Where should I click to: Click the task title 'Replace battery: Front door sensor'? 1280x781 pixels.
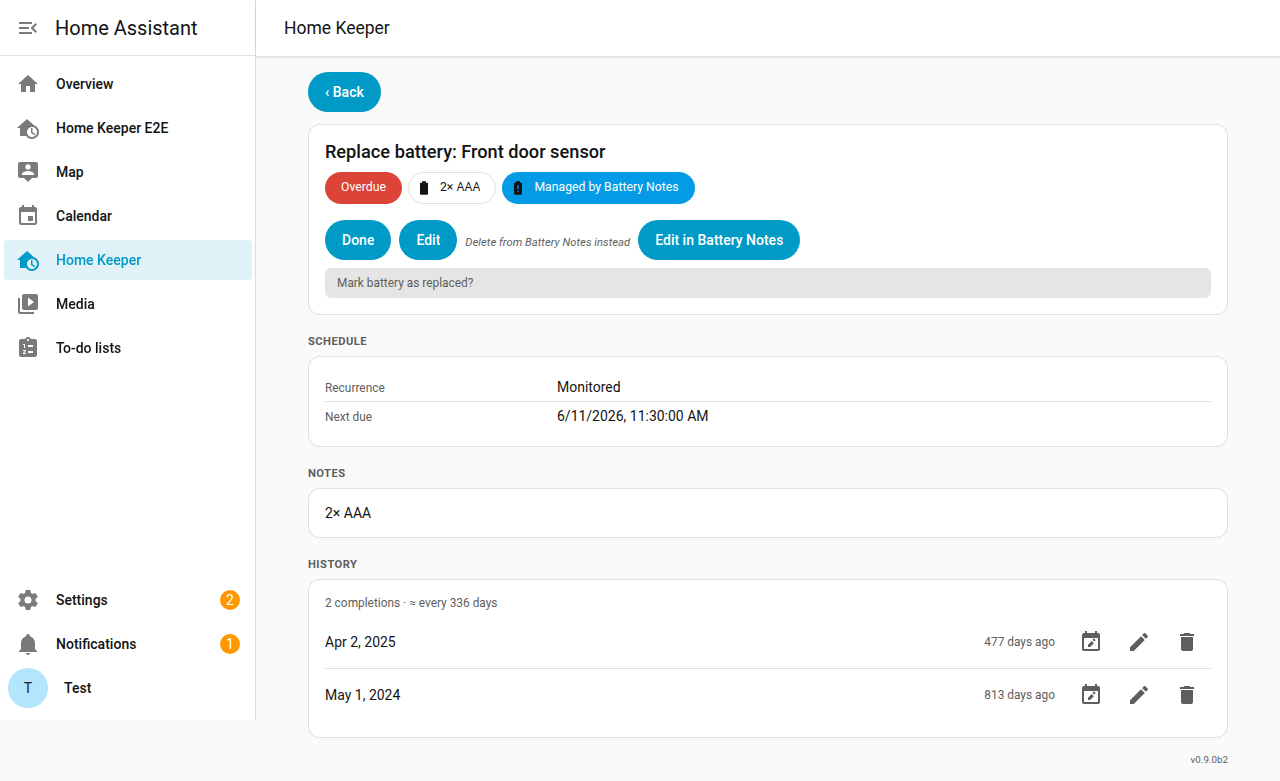click(465, 152)
